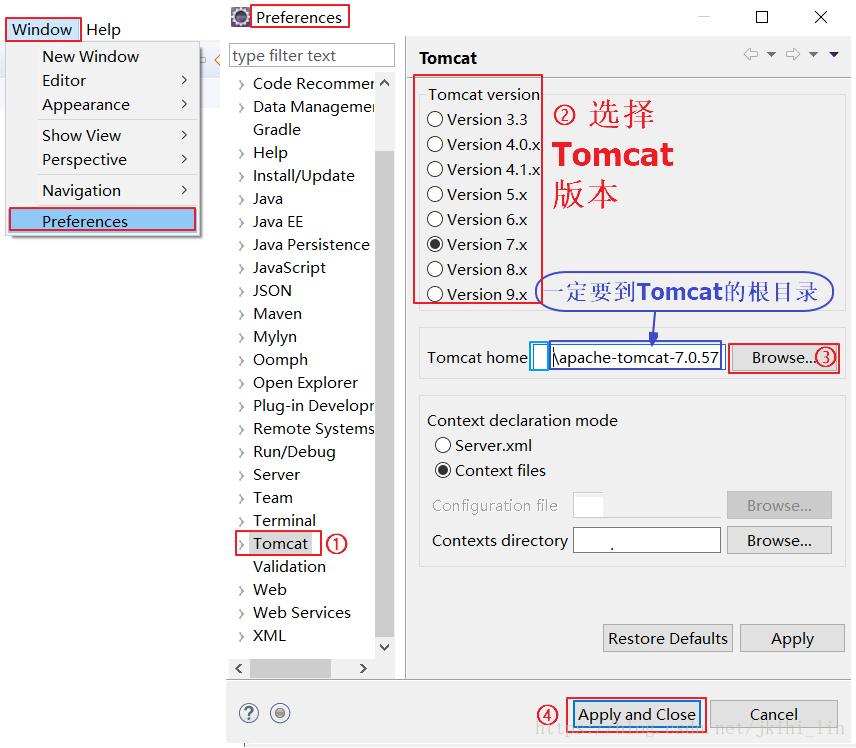Image resolution: width=856 pixels, height=748 pixels.
Task: Click the type filter text field
Action: (x=312, y=55)
